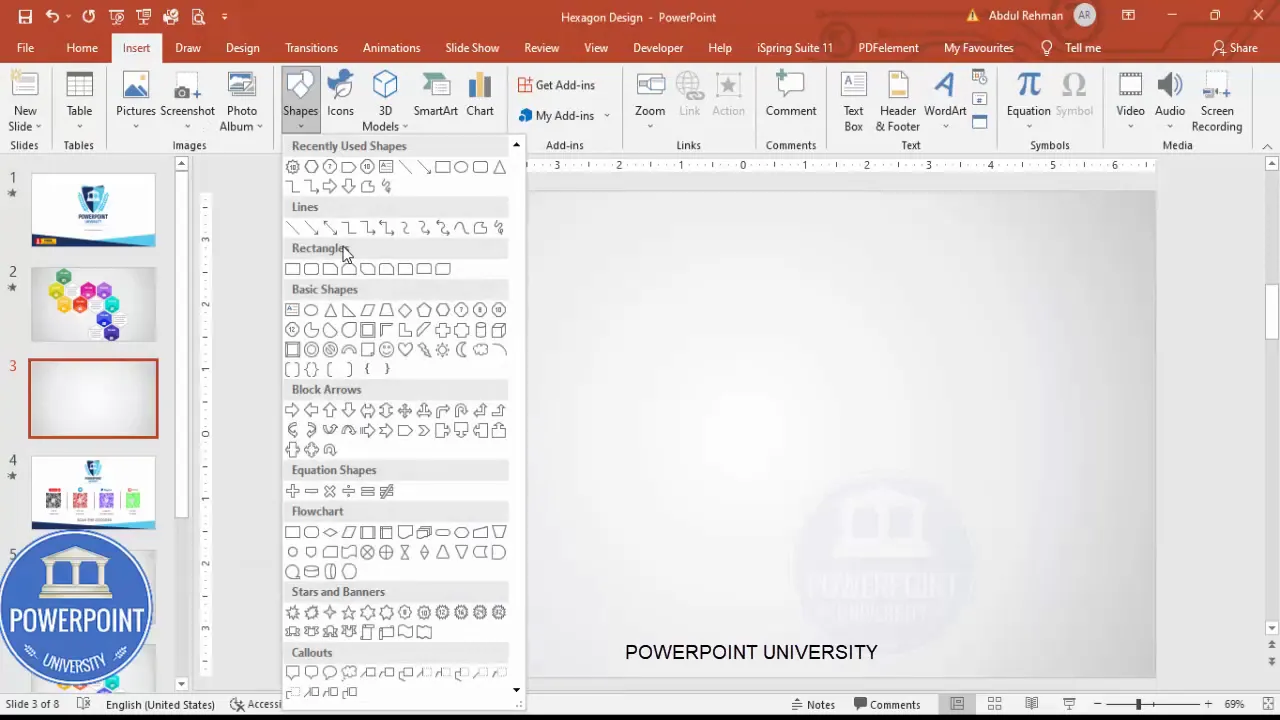Open the 3D Models dropdown
The width and height of the screenshot is (1280, 720).
click(x=385, y=119)
